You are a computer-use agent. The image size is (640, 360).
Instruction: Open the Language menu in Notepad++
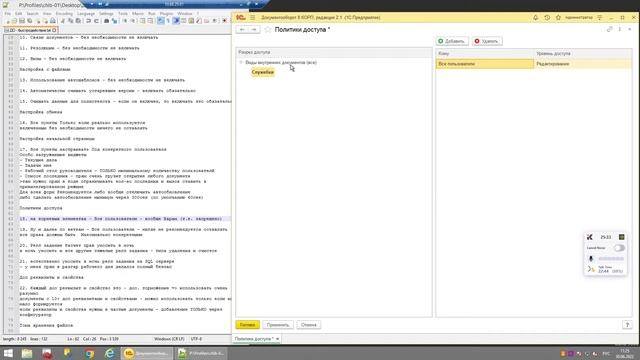[x=86, y=13]
